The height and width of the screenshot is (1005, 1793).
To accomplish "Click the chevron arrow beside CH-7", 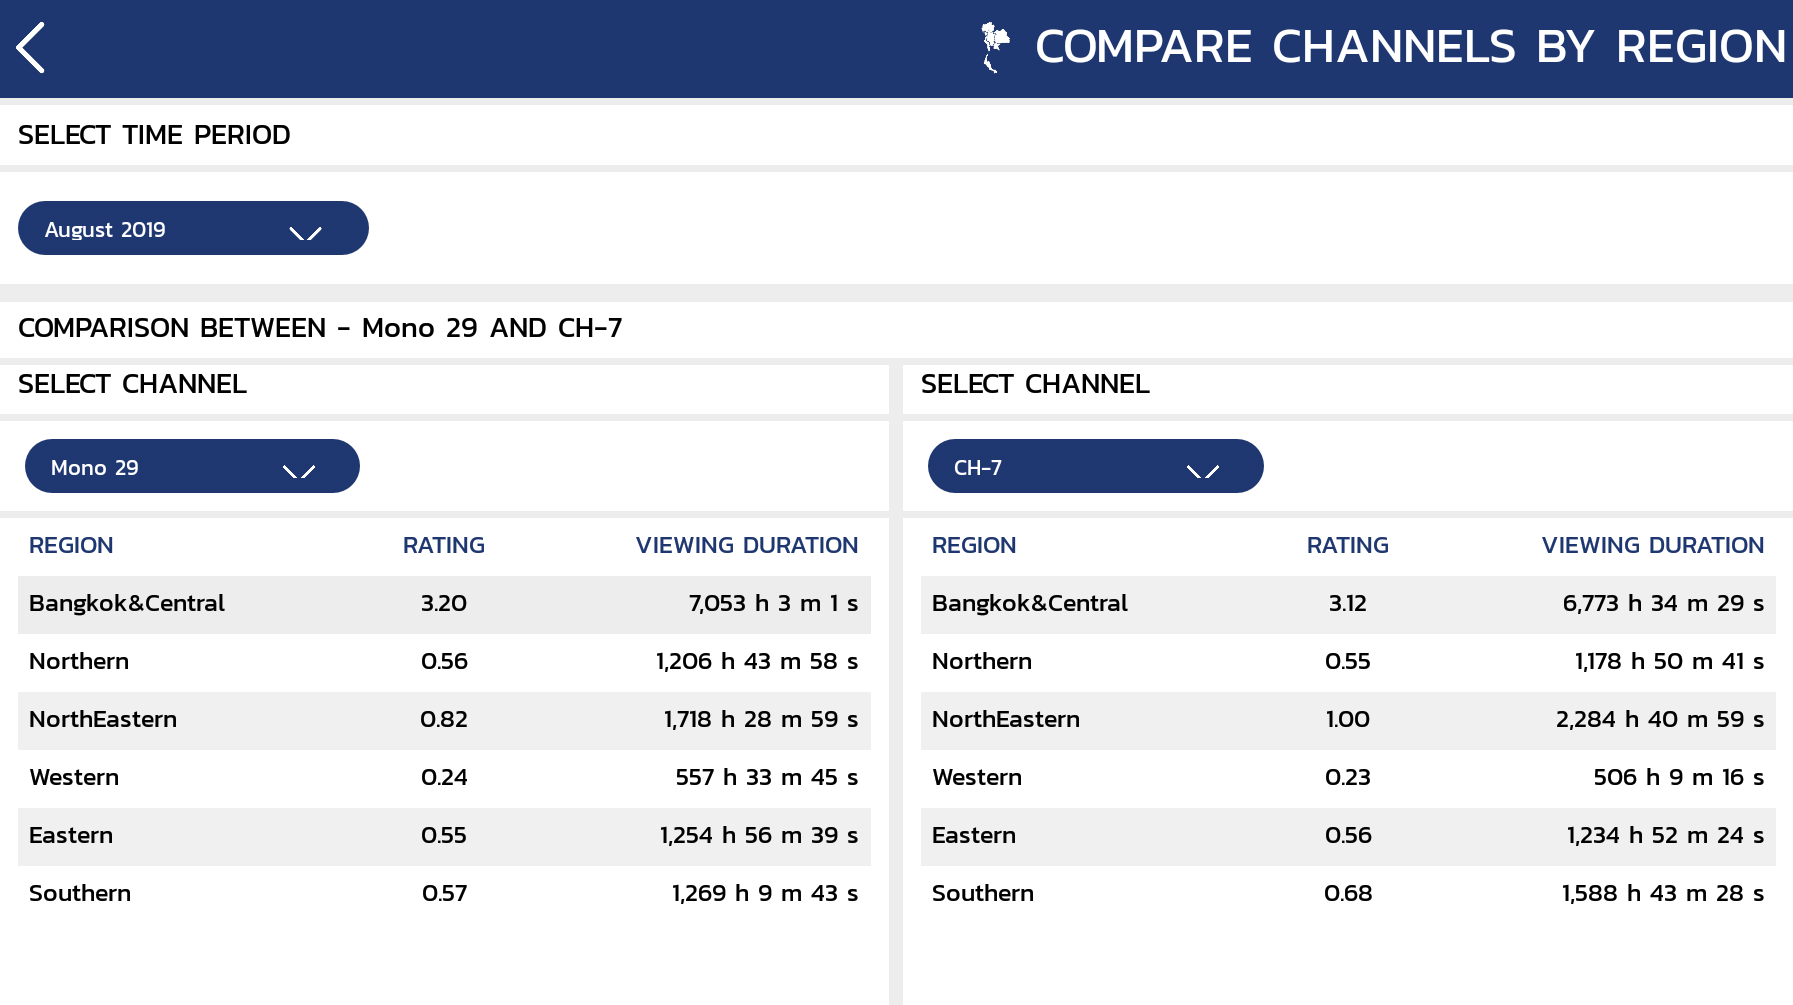I will tap(1202, 470).
